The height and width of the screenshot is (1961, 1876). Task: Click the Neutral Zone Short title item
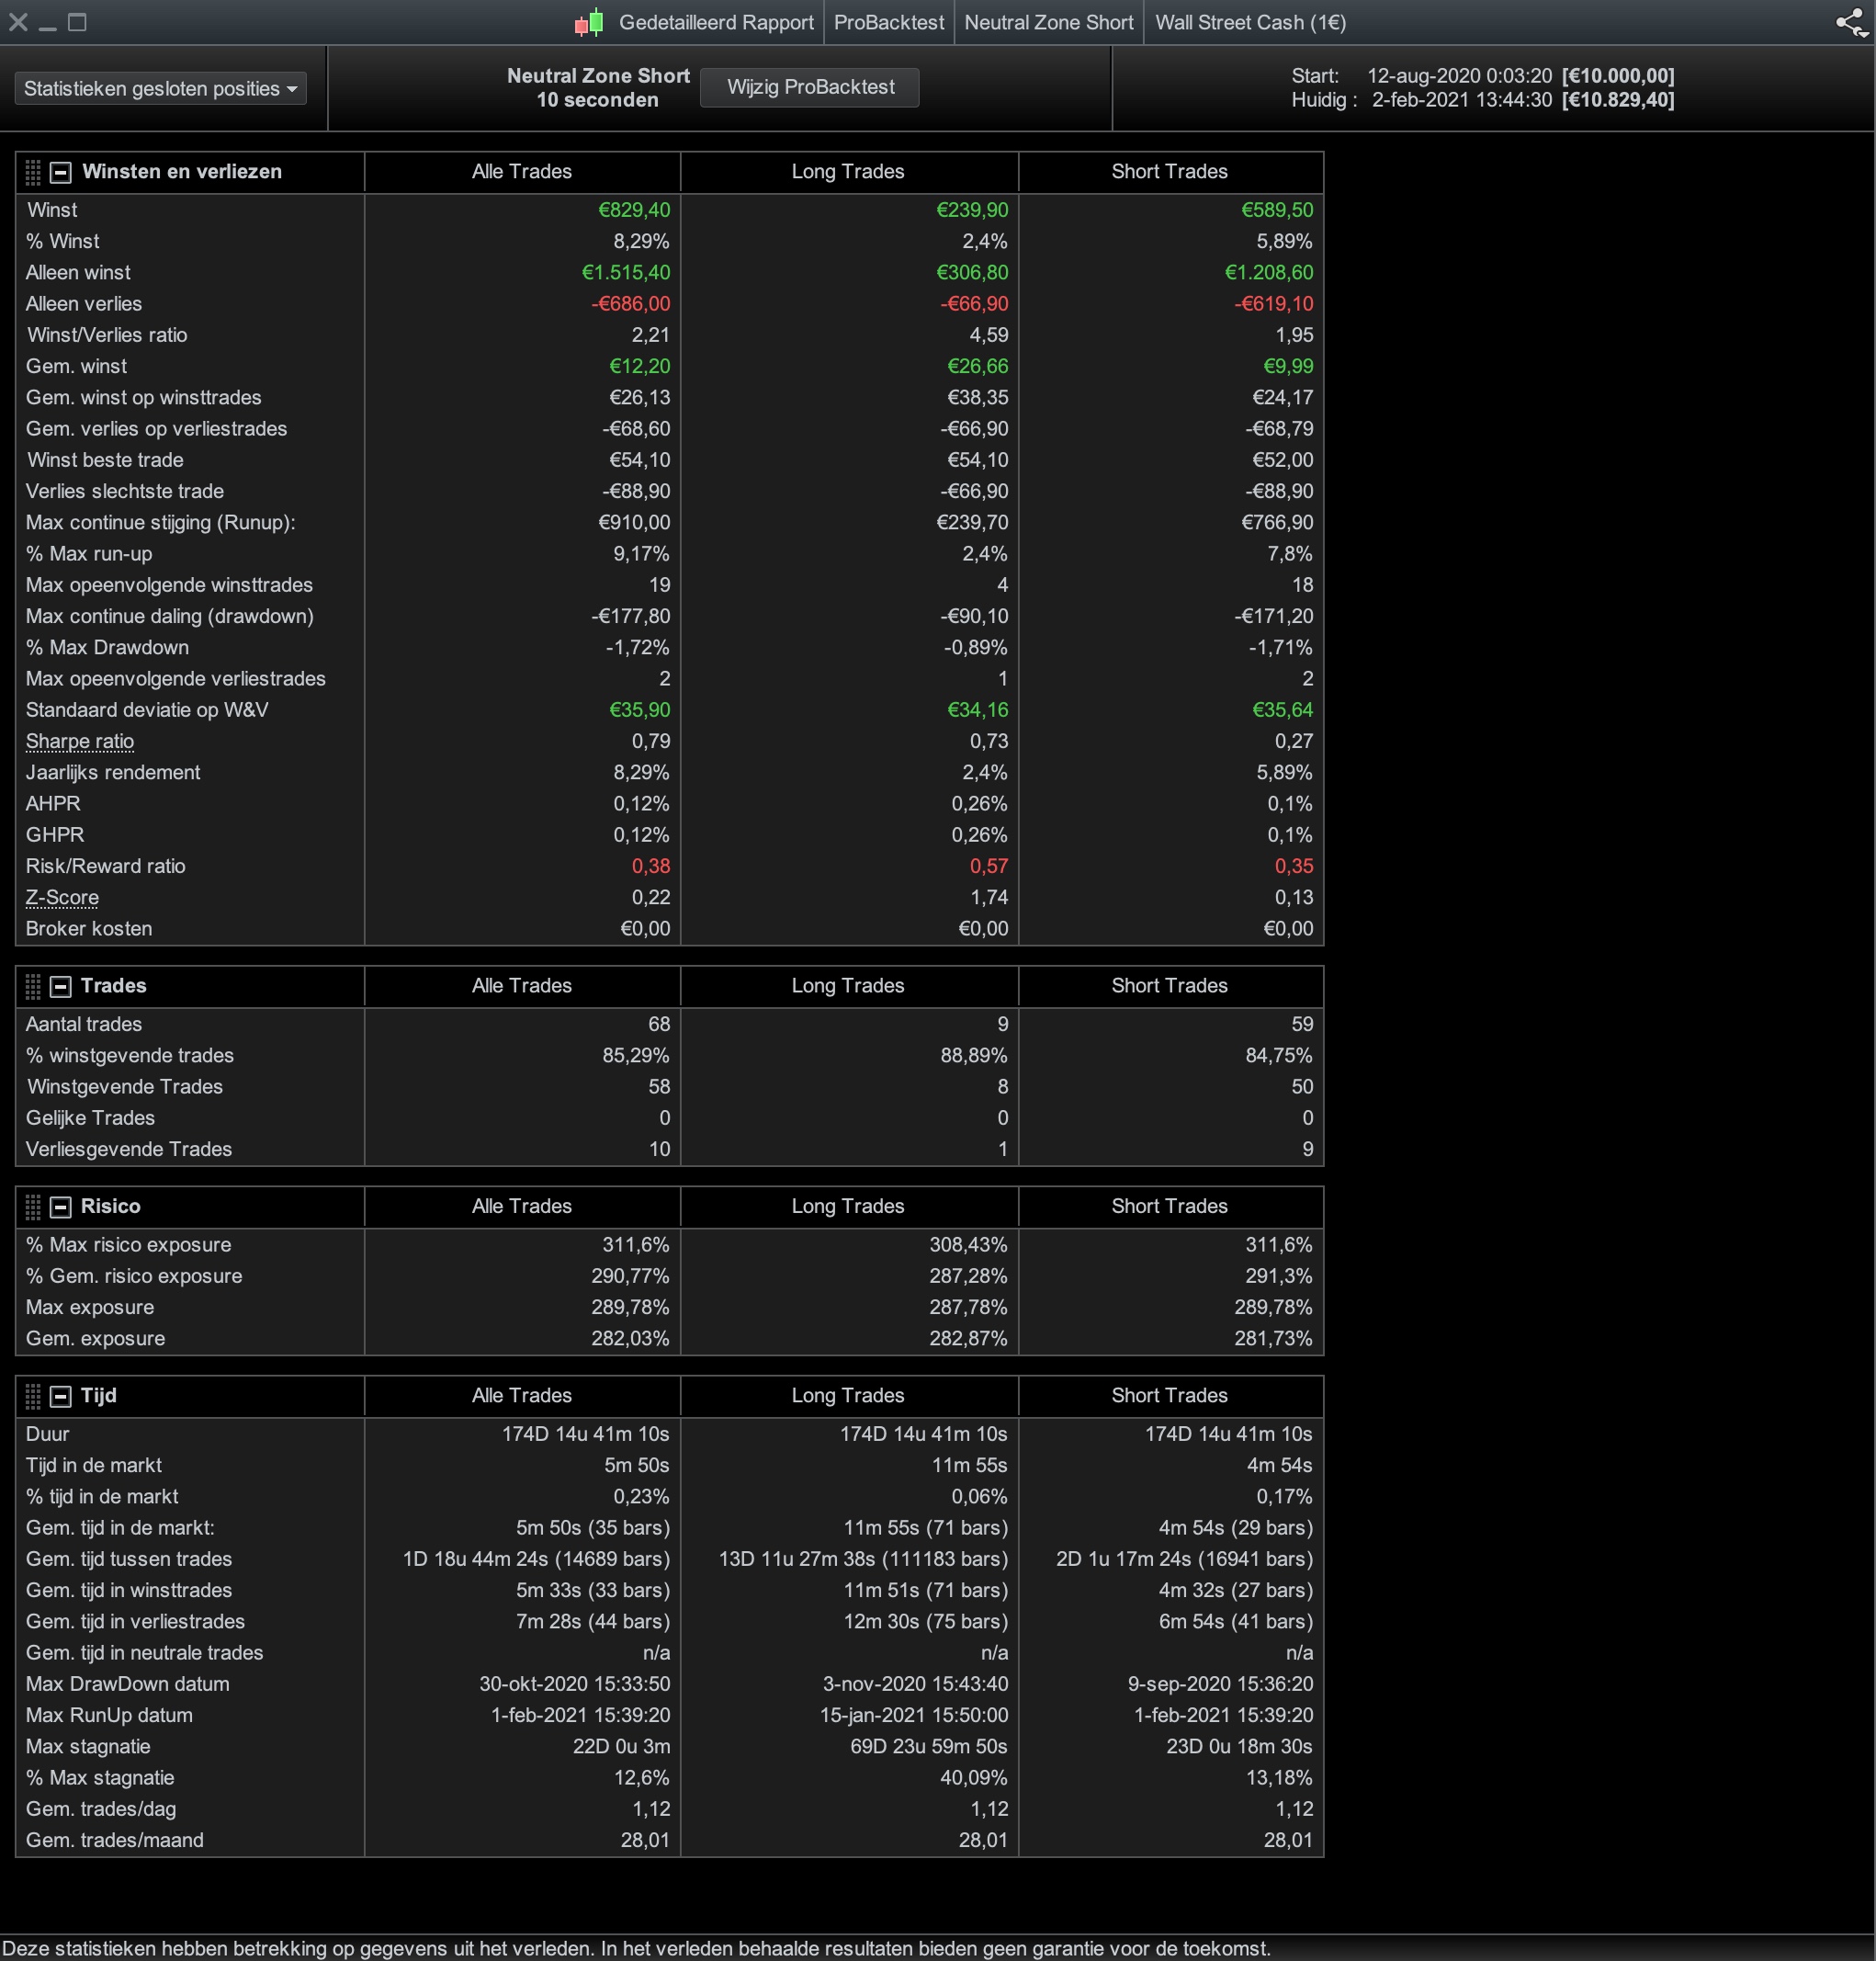(1048, 22)
